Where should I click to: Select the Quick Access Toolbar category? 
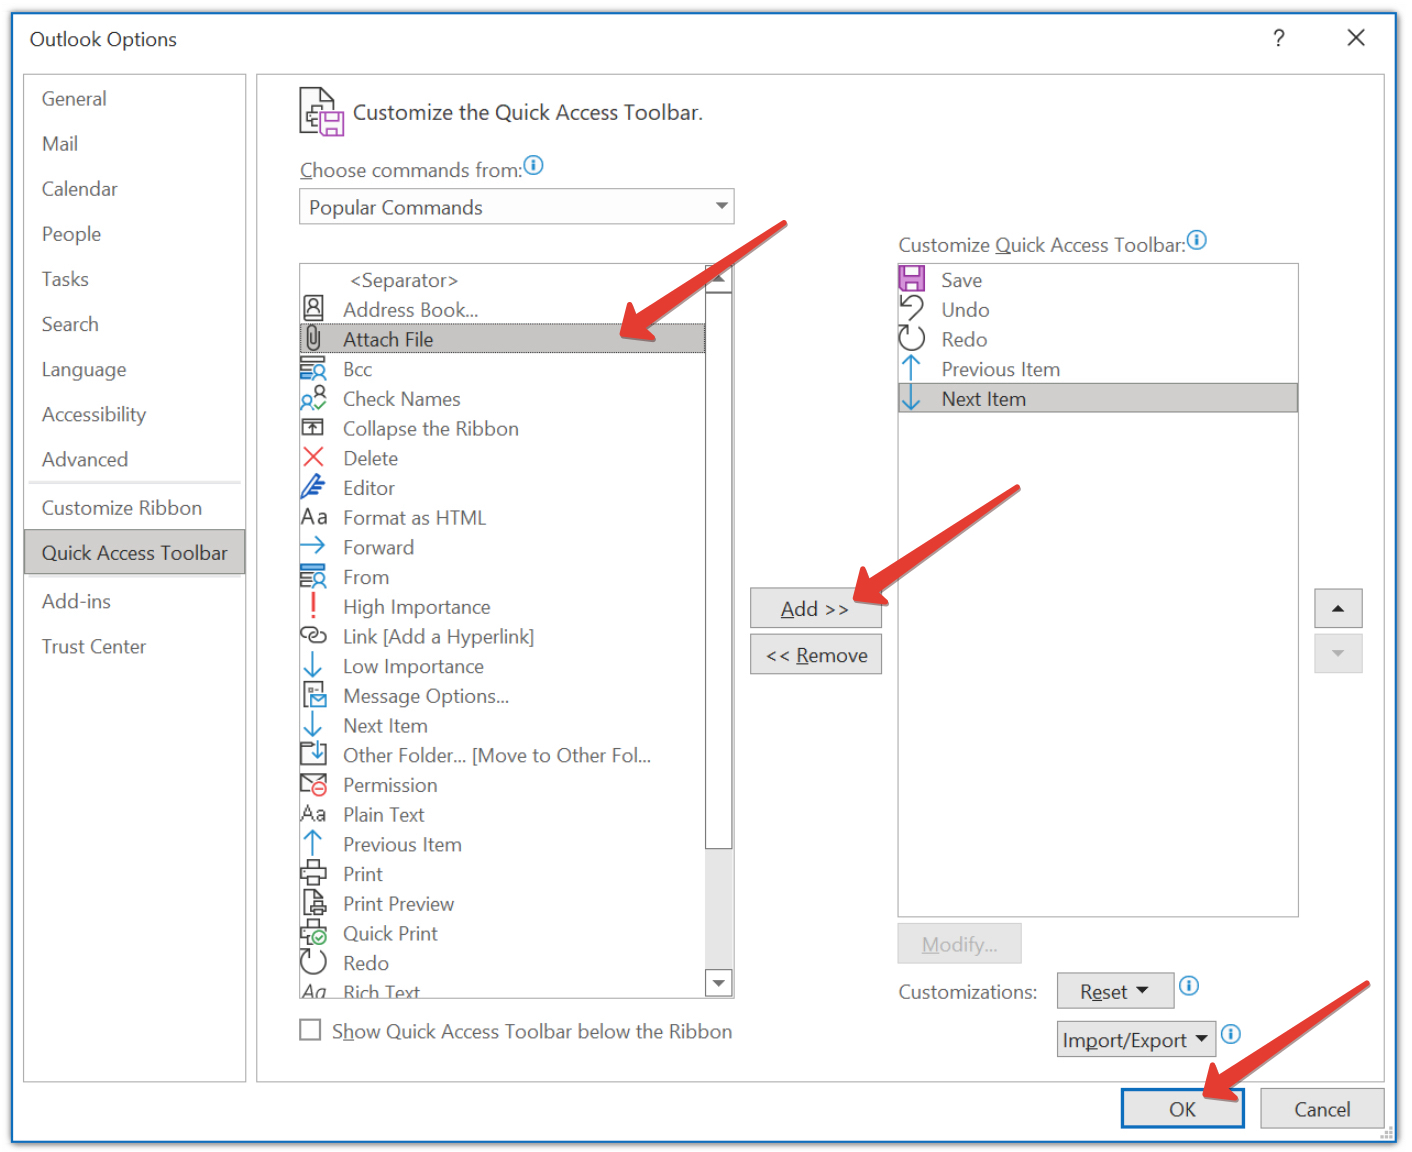point(134,552)
